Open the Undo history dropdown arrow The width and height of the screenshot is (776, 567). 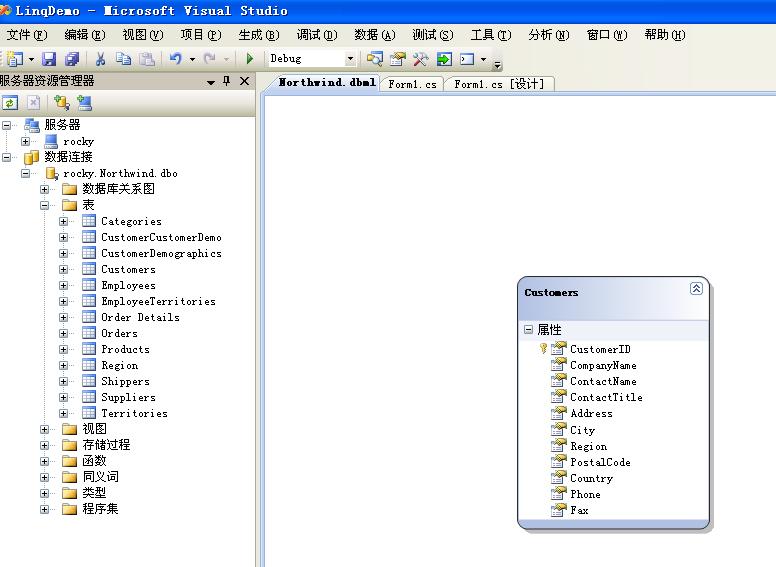(192, 59)
